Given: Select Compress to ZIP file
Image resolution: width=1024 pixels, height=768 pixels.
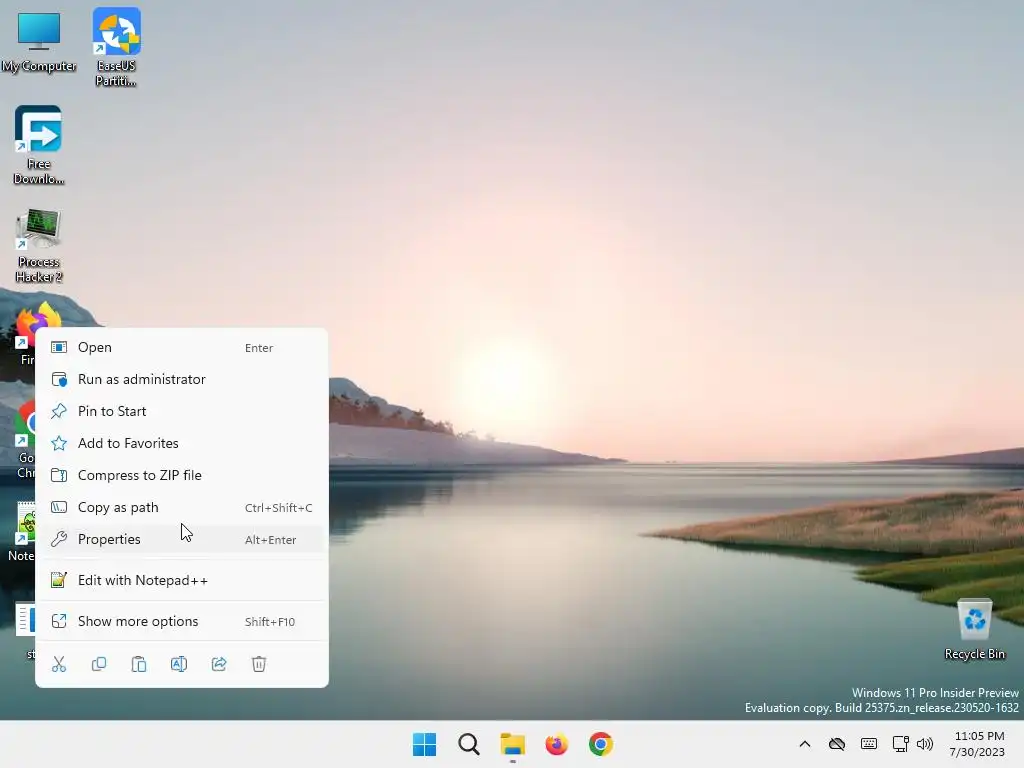Looking at the screenshot, I should [x=181, y=475].
